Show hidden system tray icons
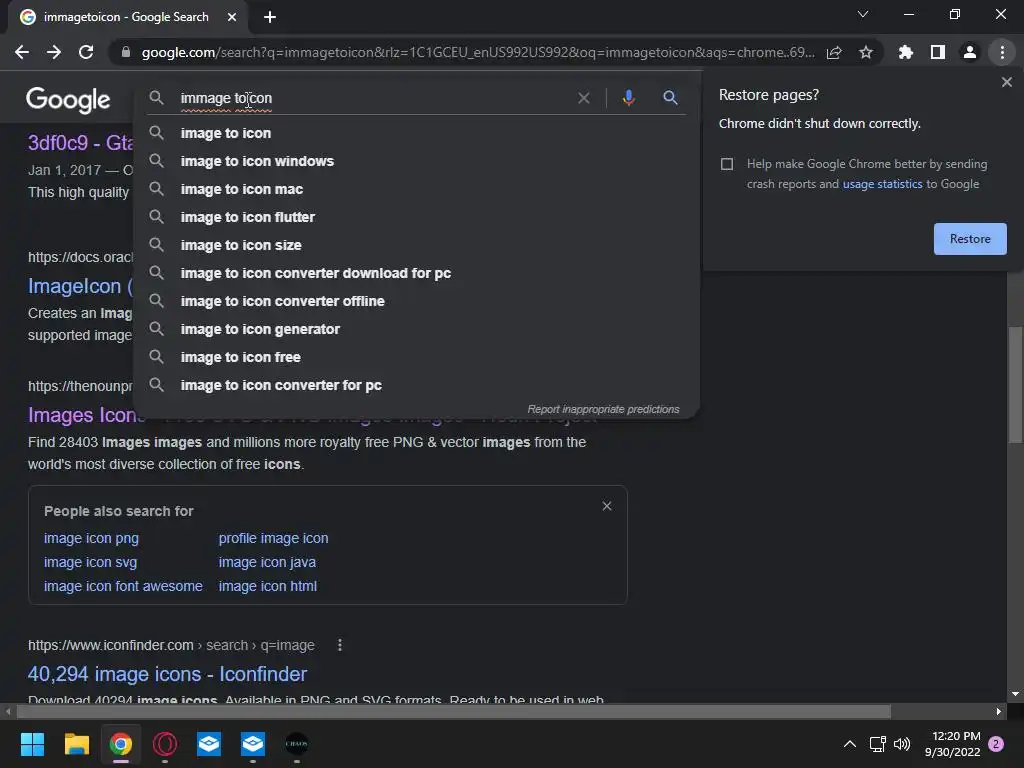The width and height of the screenshot is (1024, 768). click(850, 744)
